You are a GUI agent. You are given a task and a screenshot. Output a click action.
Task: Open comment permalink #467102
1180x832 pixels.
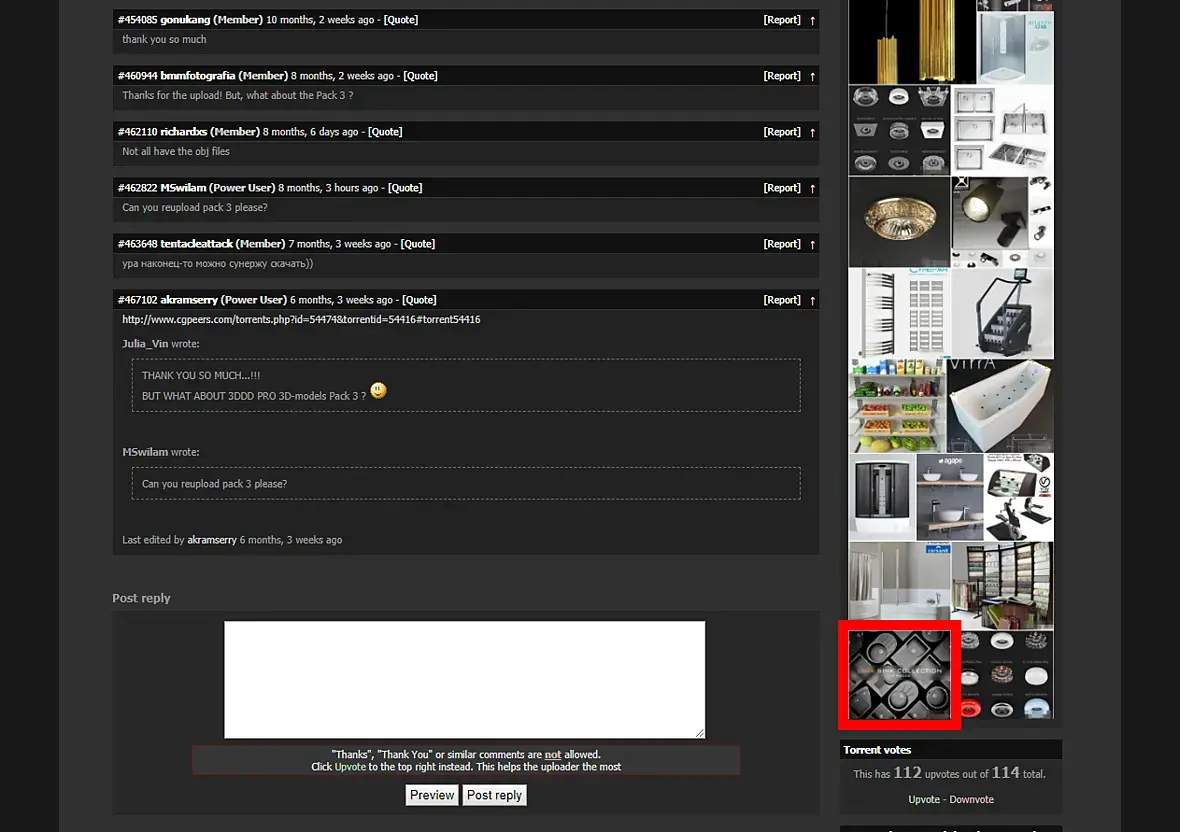tap(138, 299)
